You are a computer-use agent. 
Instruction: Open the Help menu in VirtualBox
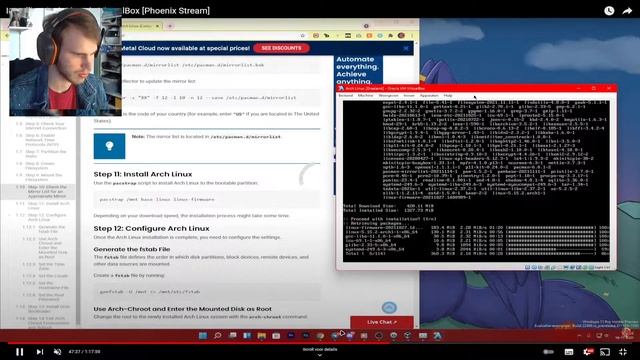click(448, 96)
